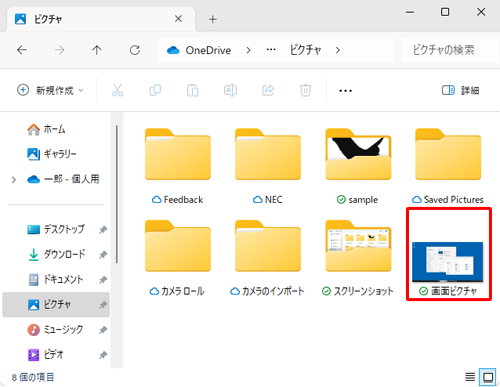The width and height of the screenshot is (500, 387).
Task: Click the Copy icon in toolbar
Action: point(155,90)
